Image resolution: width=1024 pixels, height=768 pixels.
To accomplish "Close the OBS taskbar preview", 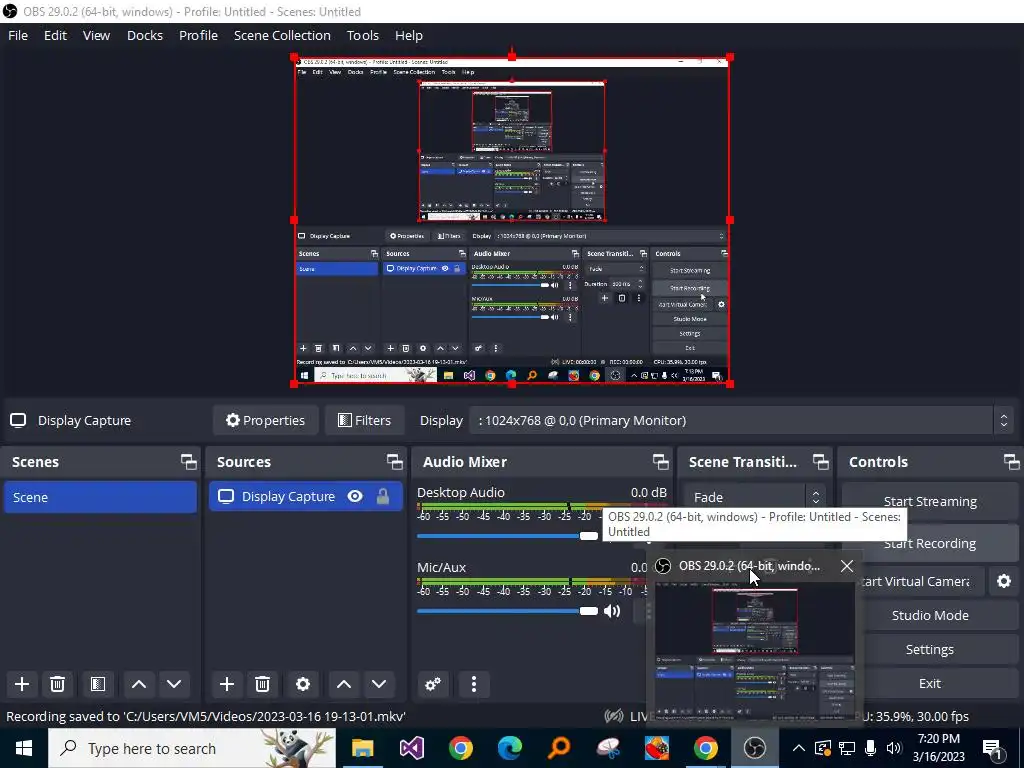I will (x=846, y=566).
